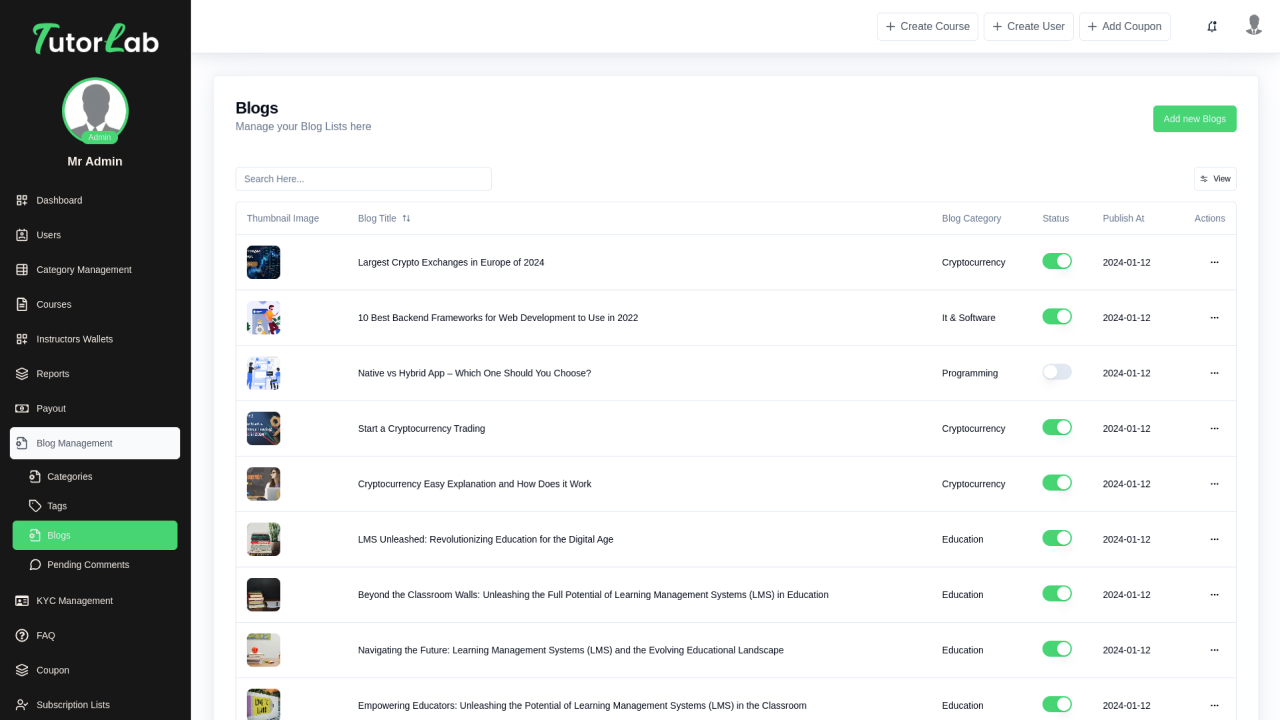
Task: Select the Users sidebar icon
Action: 22,235
